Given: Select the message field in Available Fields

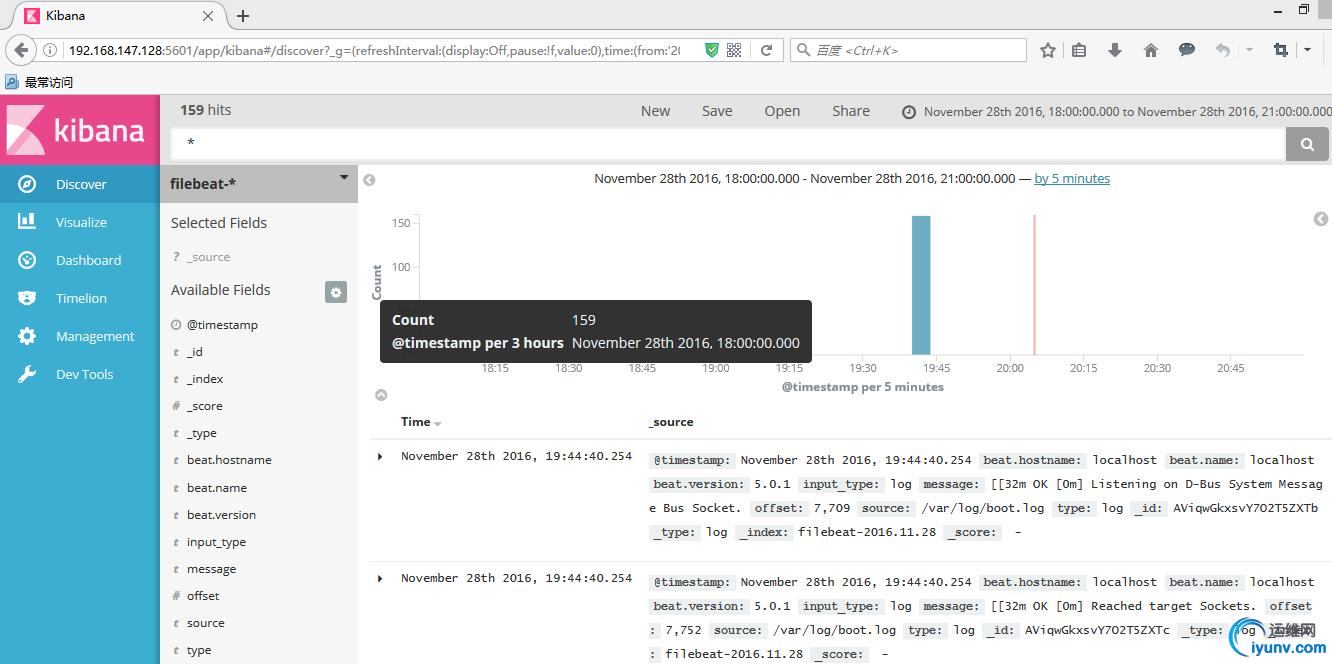Looking at the screenshot, I should pos(212,569).
